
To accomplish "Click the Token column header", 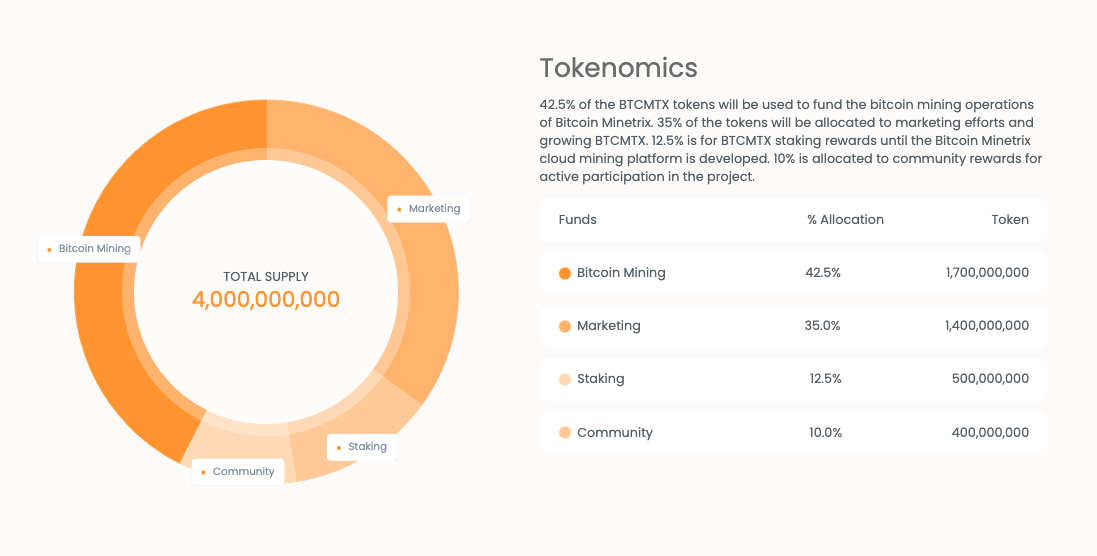I will pos(1010,220).
